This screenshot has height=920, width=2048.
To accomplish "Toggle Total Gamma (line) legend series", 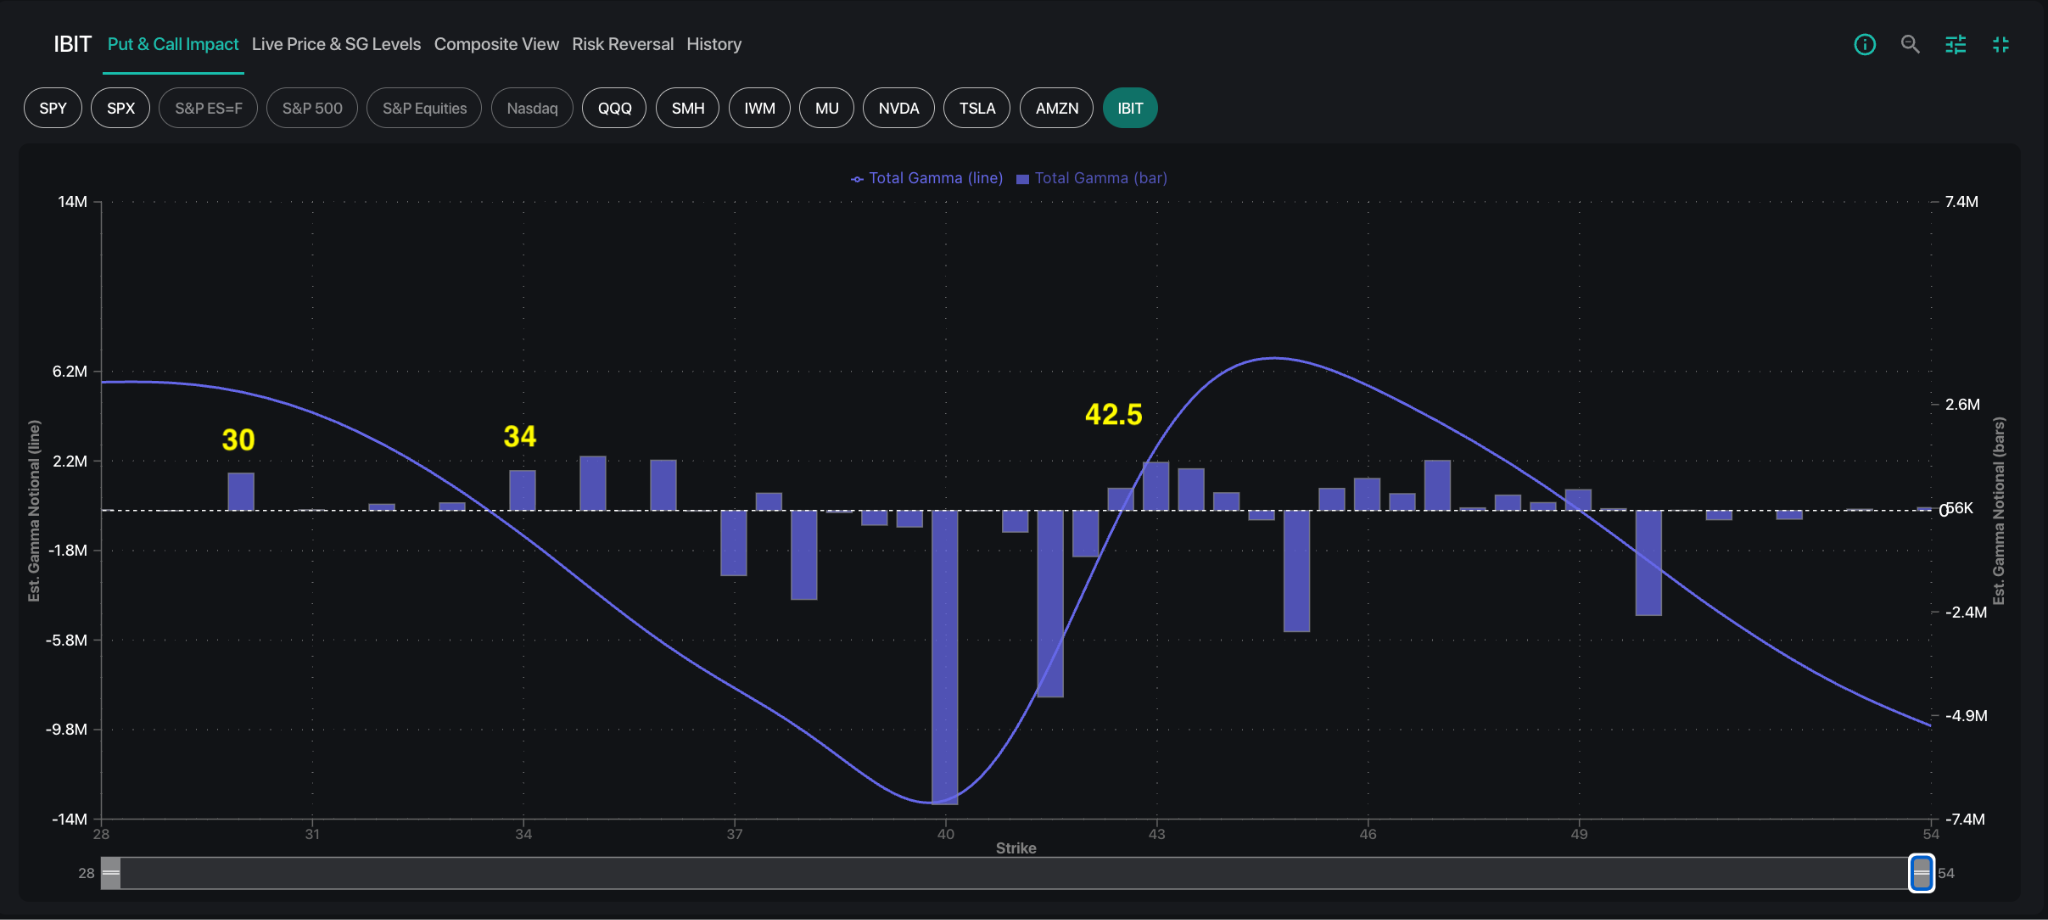I will [x=926, y=178].
